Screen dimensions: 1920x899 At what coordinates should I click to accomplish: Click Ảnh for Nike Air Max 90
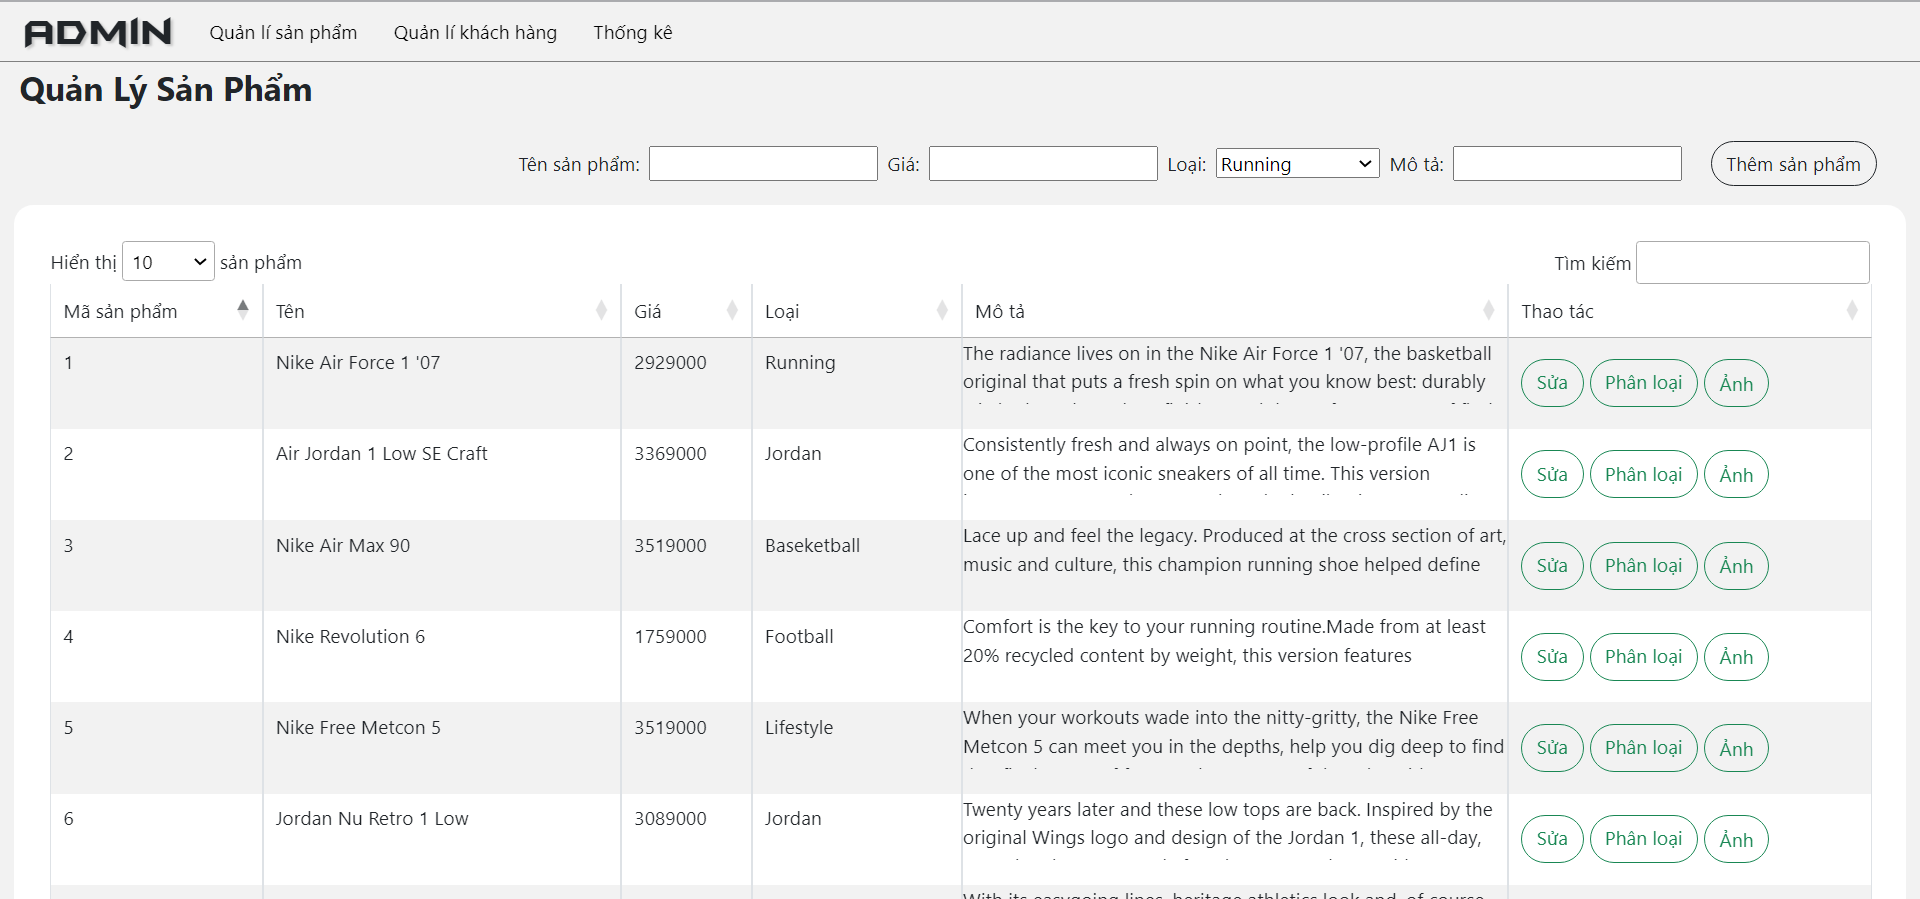(1736, 566)
